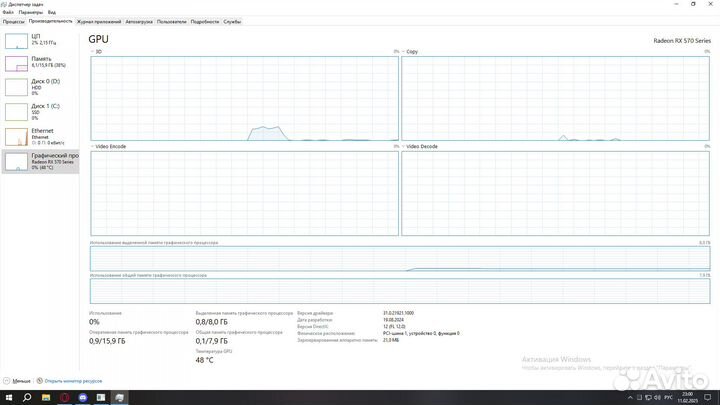This screenshot has height=405, width=720.
Task: Collapse Task Manager with Меньше button
Action: pyautogui.click(x=18, y=381)
